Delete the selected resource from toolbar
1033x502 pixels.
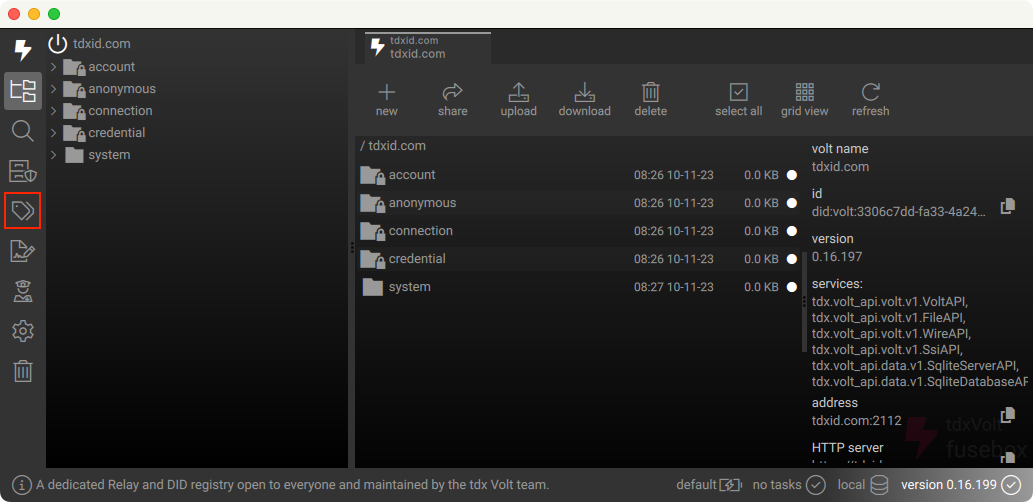point(651,100)
